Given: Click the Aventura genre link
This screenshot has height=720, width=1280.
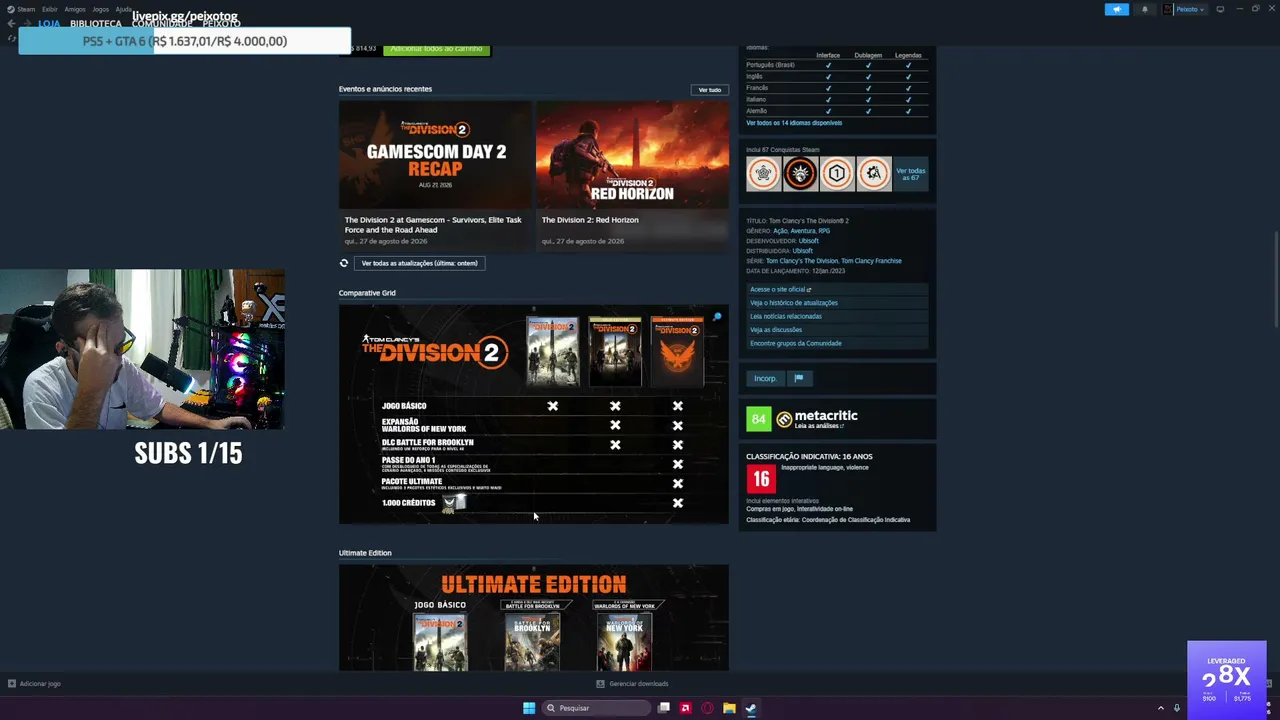Looking at the screenshot, I should pos(803,231).
